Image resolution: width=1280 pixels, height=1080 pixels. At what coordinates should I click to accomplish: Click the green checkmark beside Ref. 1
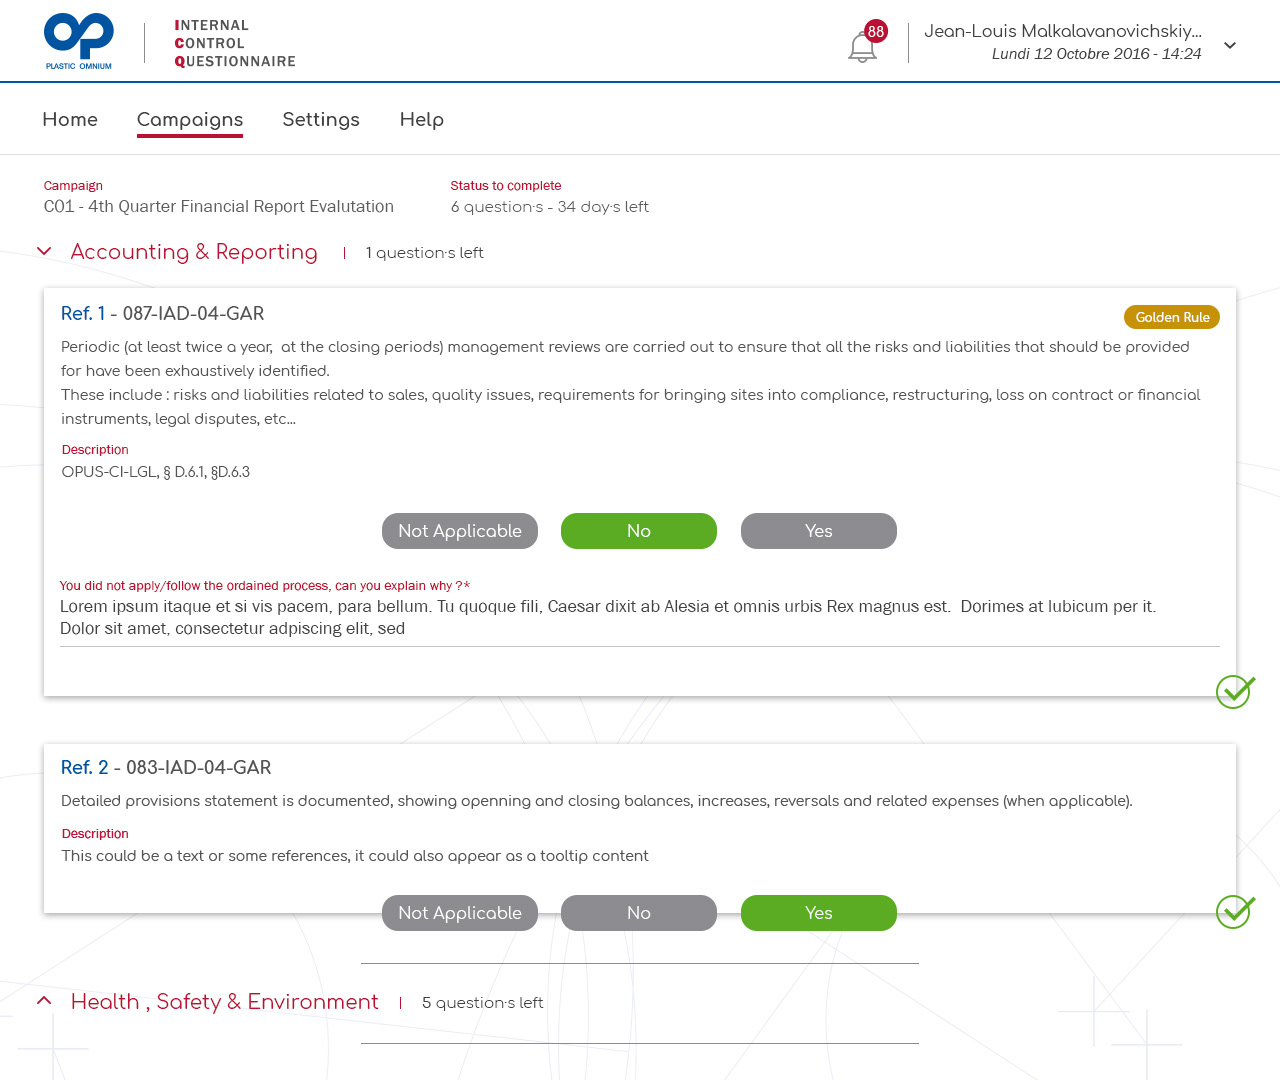[1235, 691]
